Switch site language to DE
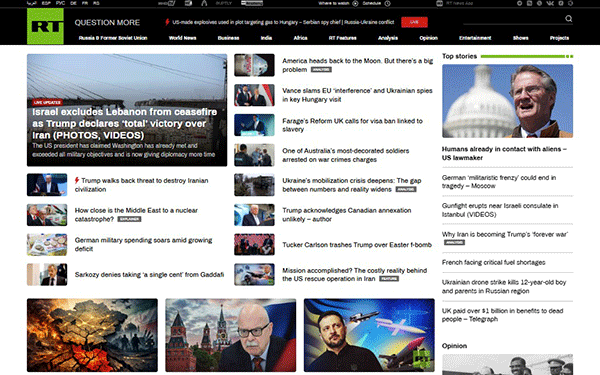This screenshot has height=375, width=600. [73, 3]
